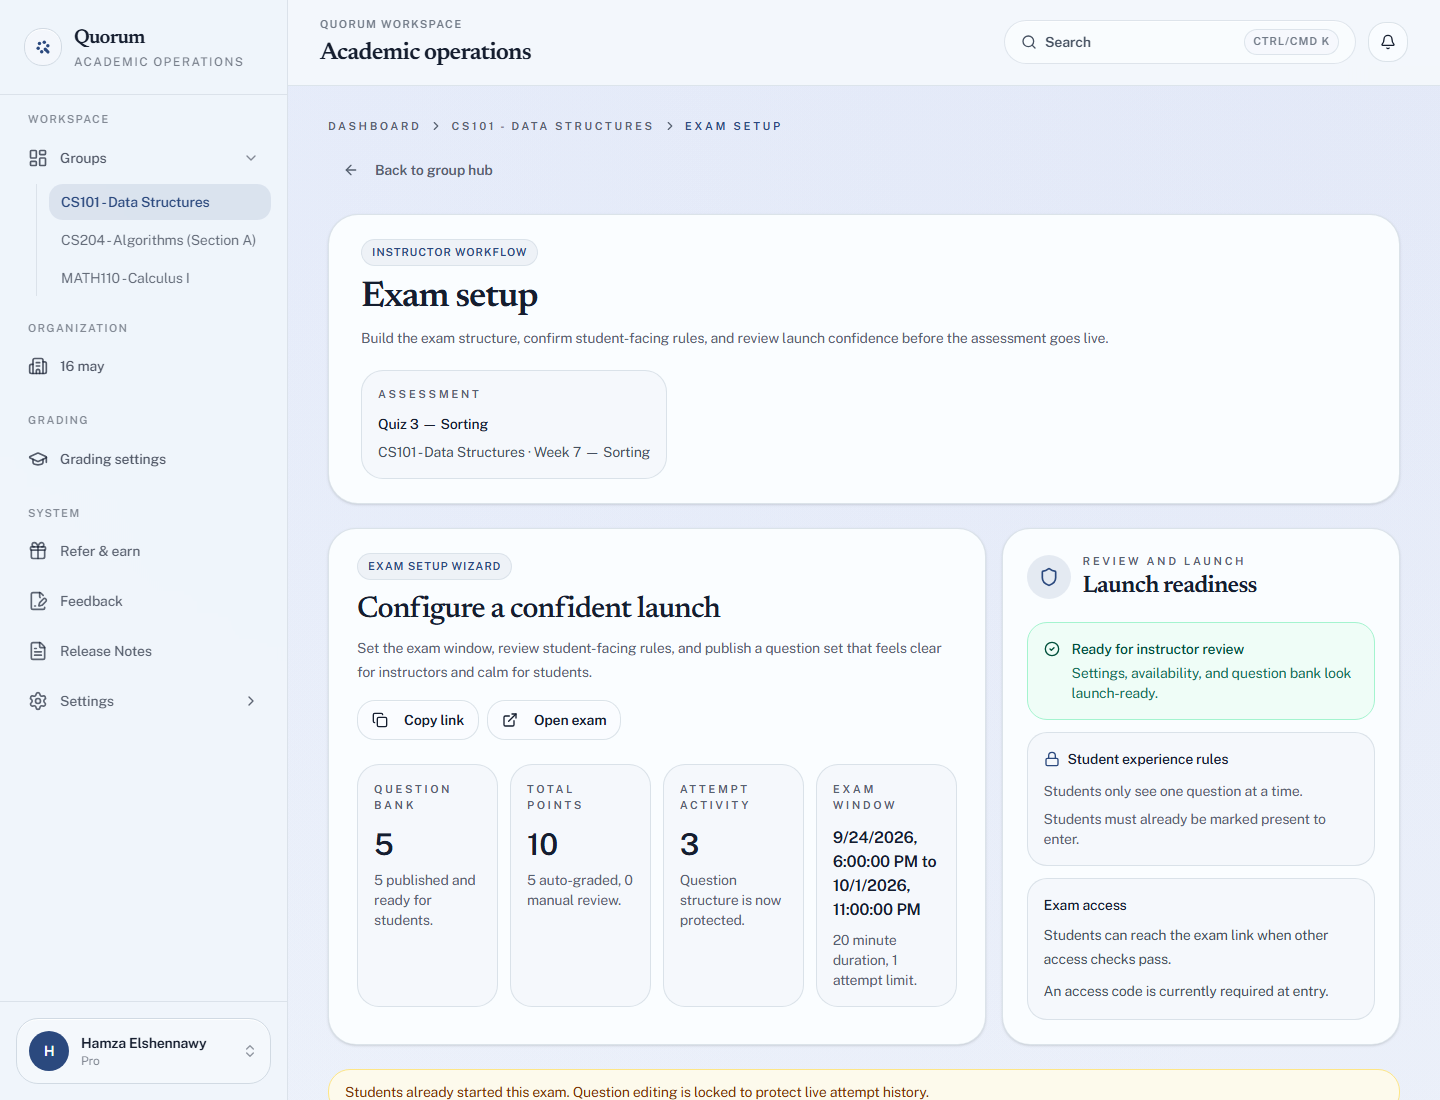1440x1100 pixels.
Task: Click the search magnifier icon
Action: tap(1029, 42)
